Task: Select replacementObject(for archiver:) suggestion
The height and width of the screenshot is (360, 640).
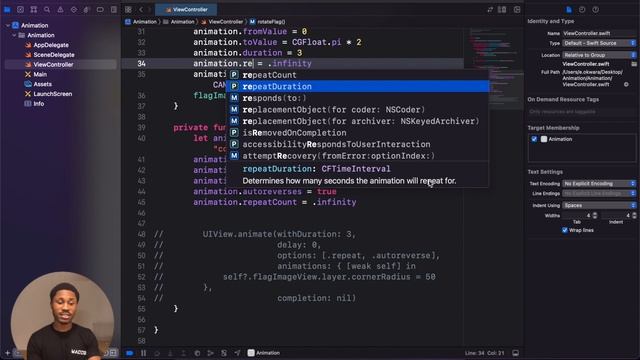Action: (x=358, y=121)
